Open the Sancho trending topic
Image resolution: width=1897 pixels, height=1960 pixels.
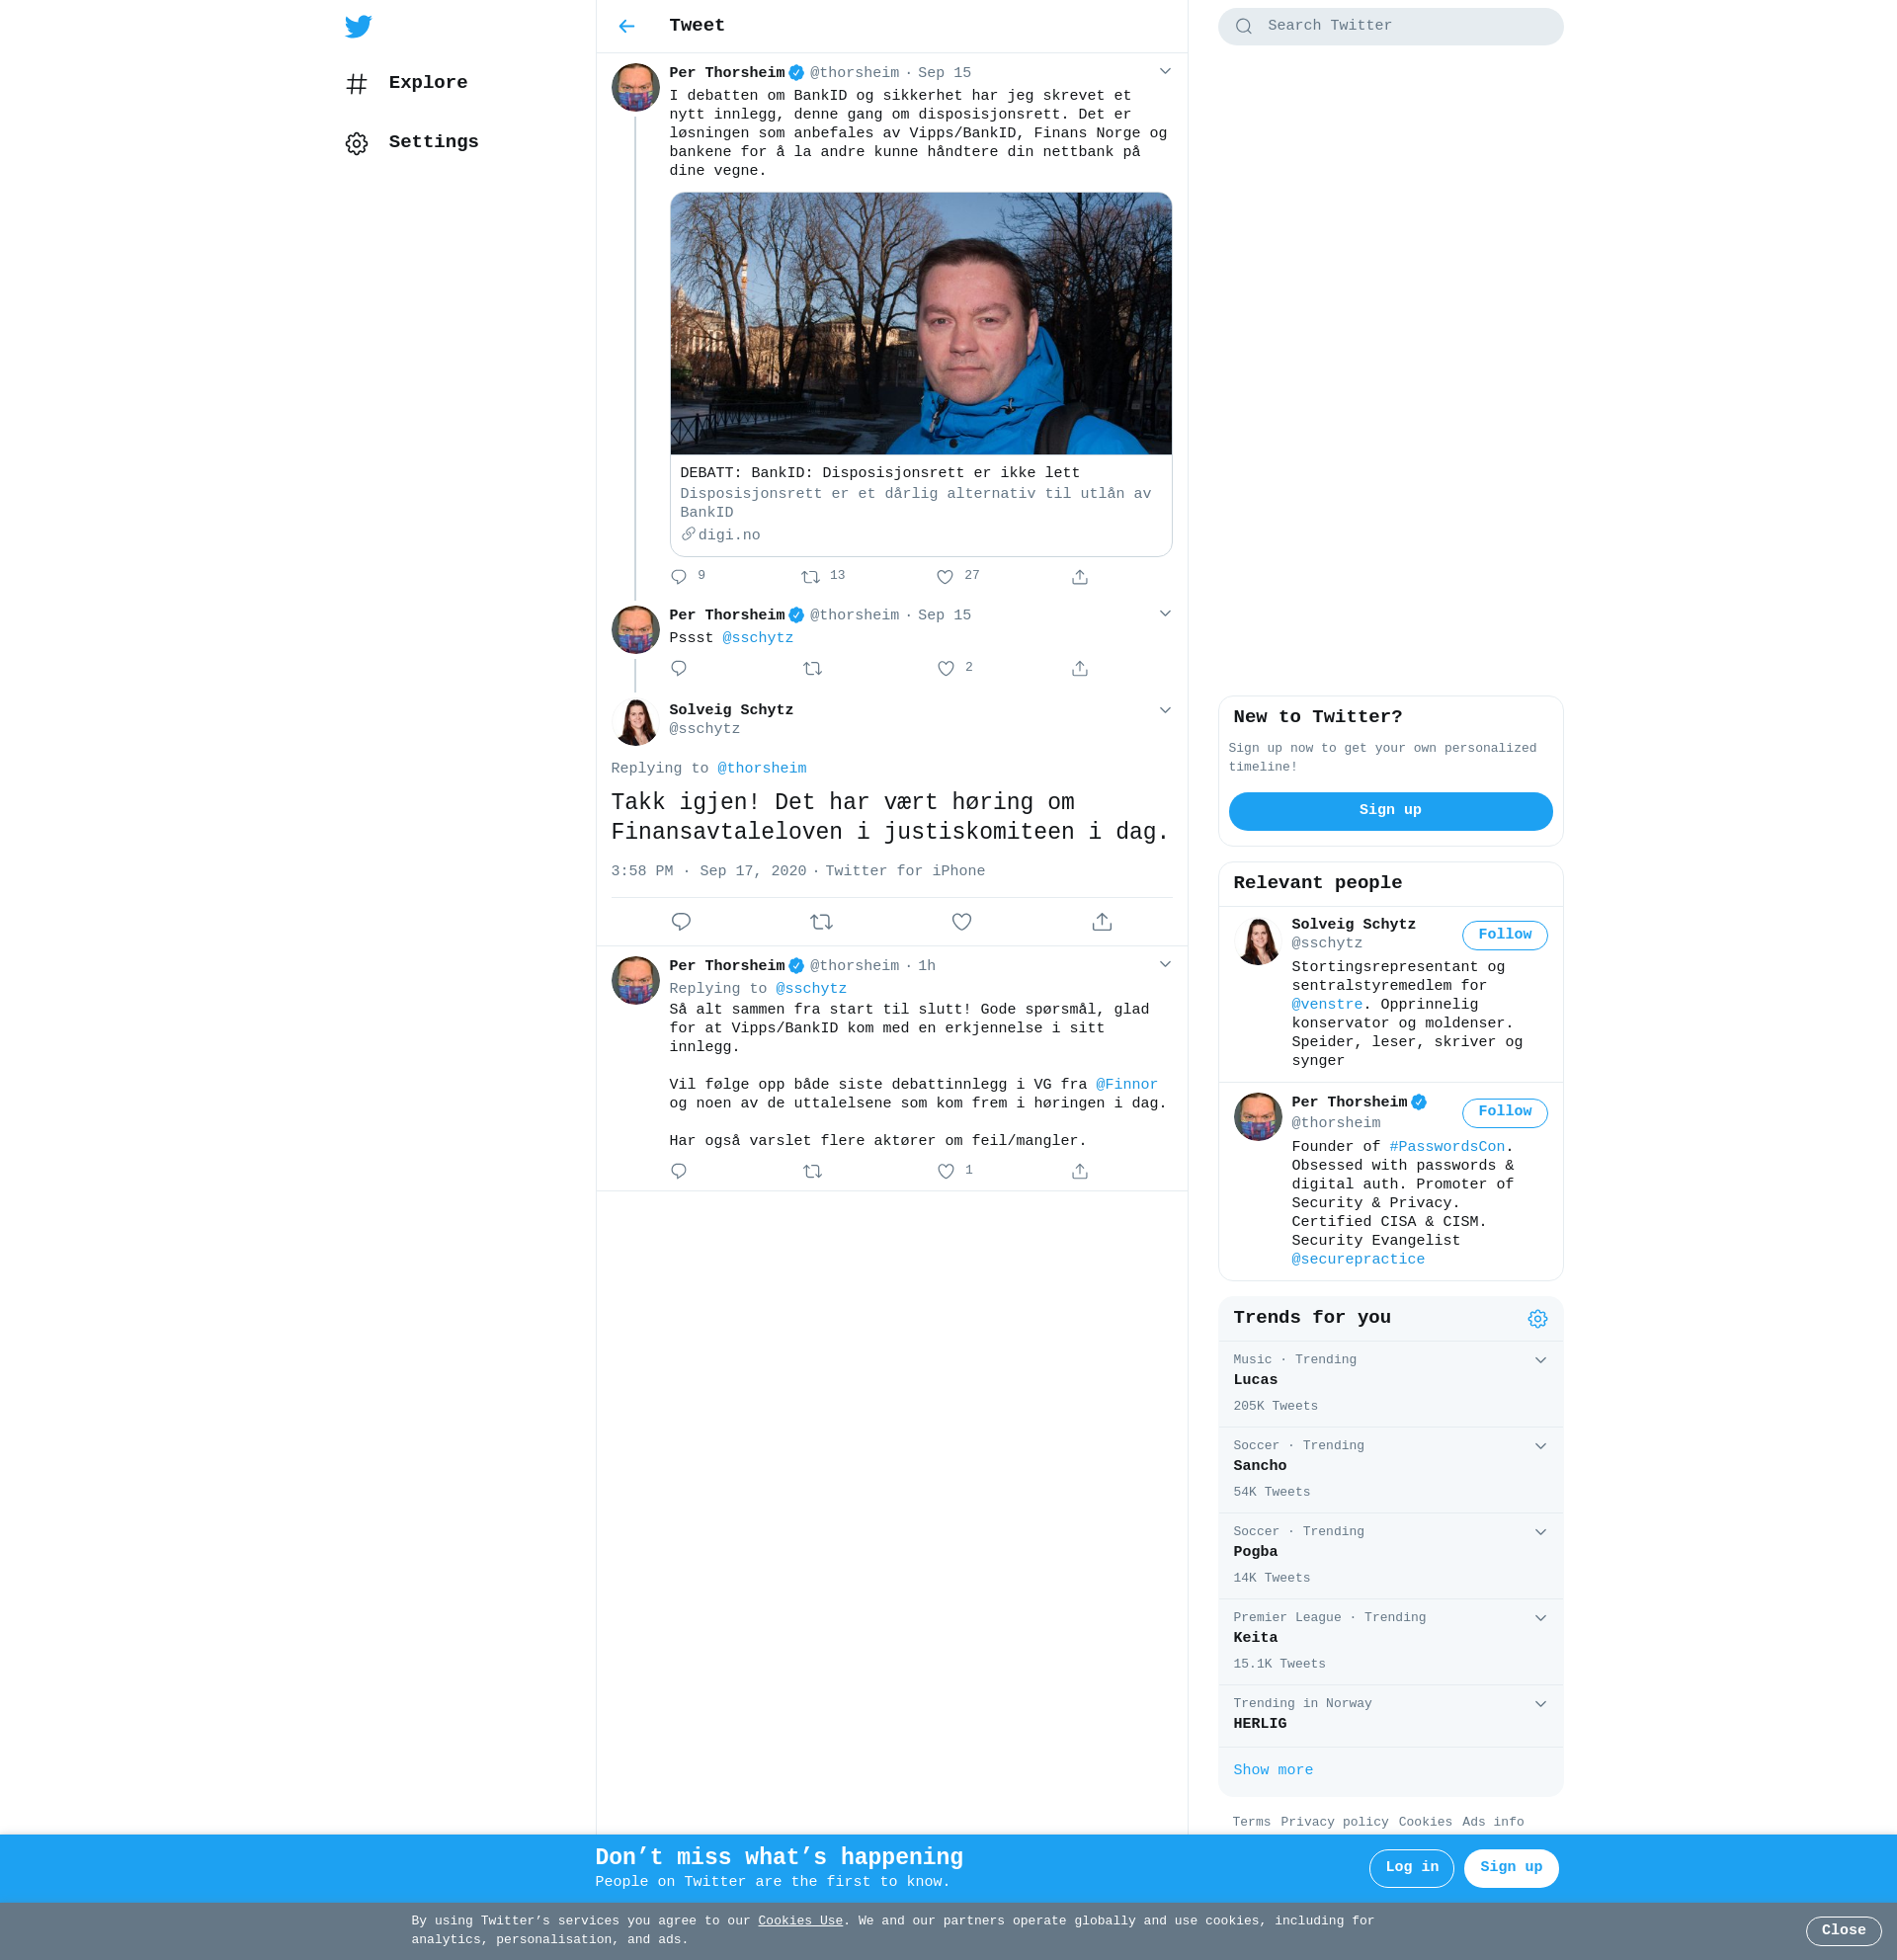point(1390,1469)
